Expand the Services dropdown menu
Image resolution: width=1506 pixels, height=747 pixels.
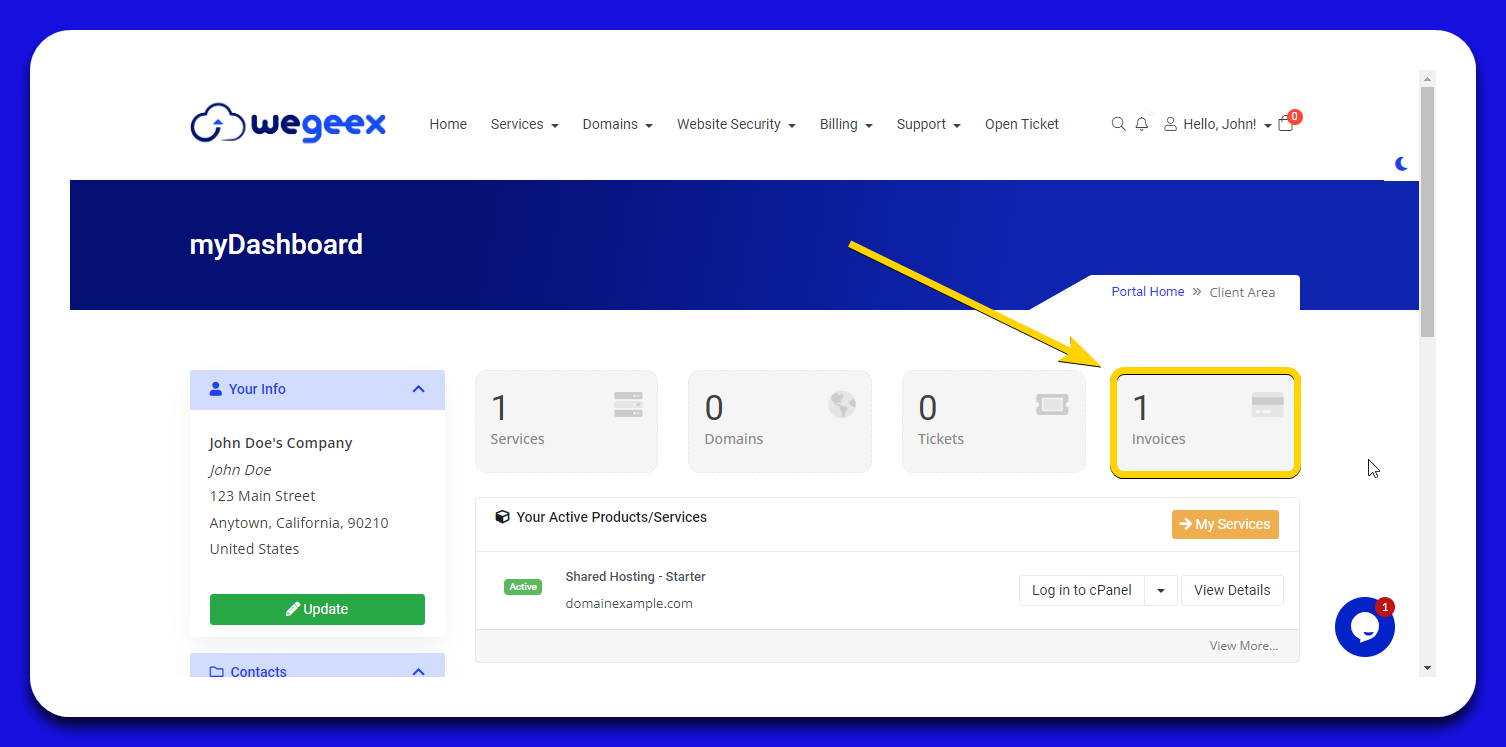pos(524,124)
